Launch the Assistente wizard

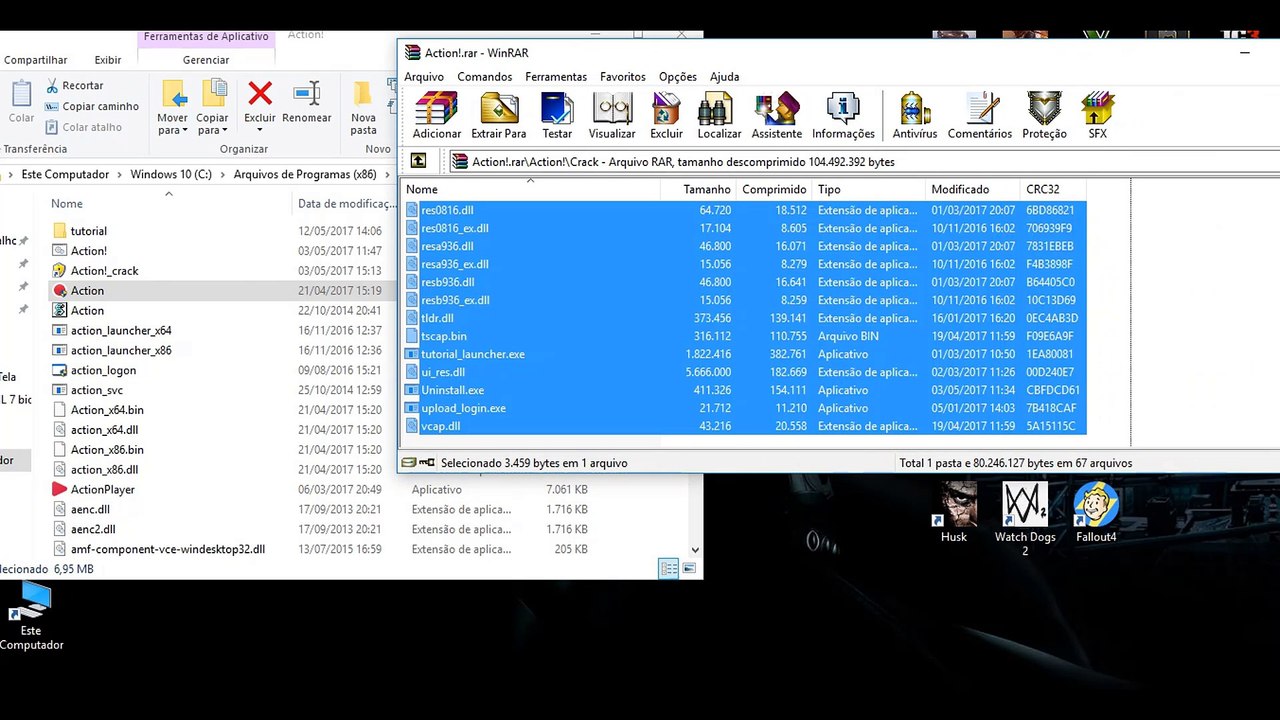[x=777, y=116]
